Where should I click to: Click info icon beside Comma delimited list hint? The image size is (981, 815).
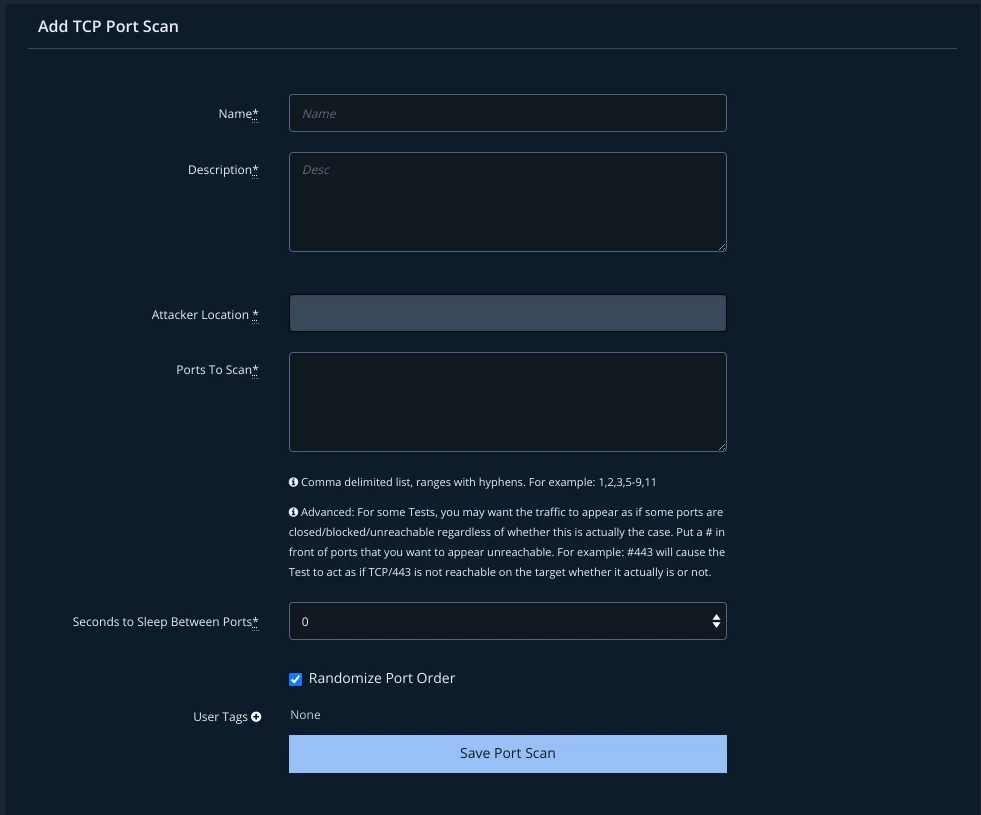(293, 482)
